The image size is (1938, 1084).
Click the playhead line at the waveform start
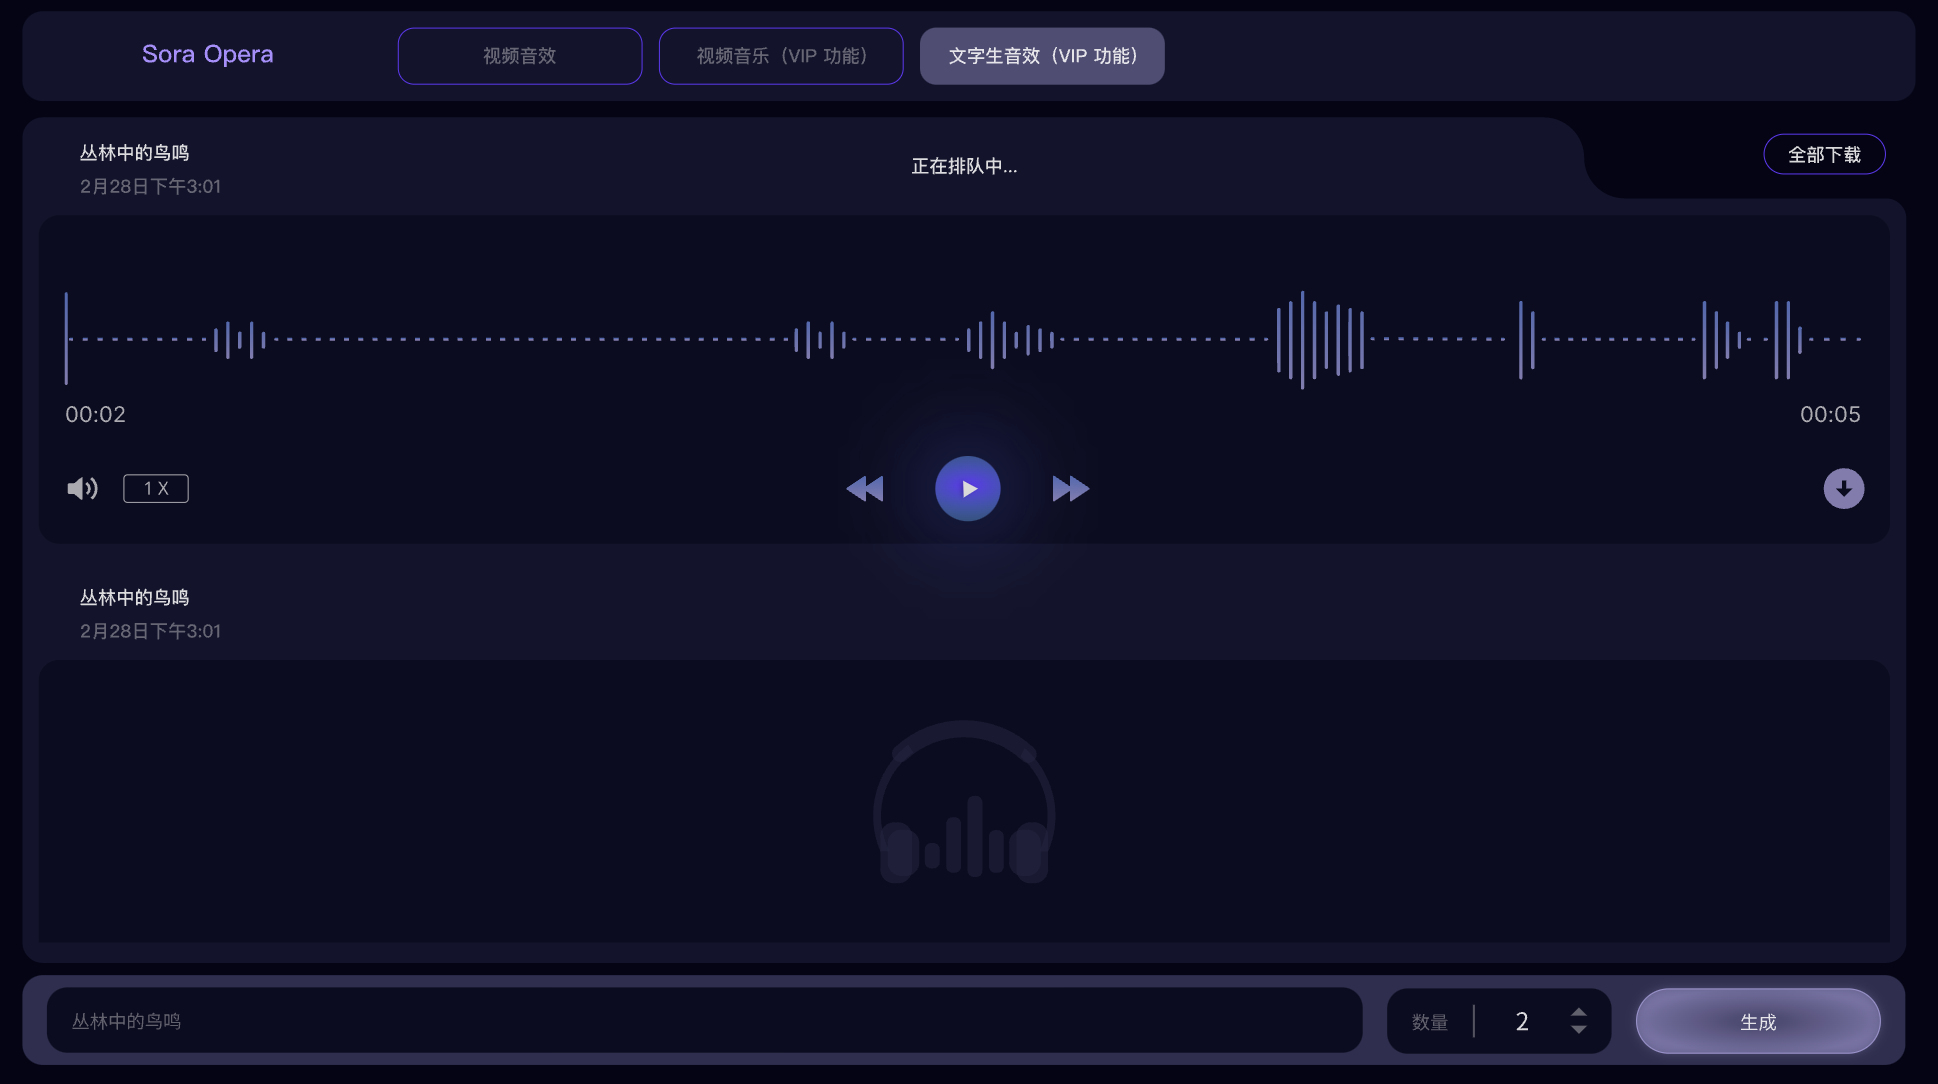click(x=66, y=338)
